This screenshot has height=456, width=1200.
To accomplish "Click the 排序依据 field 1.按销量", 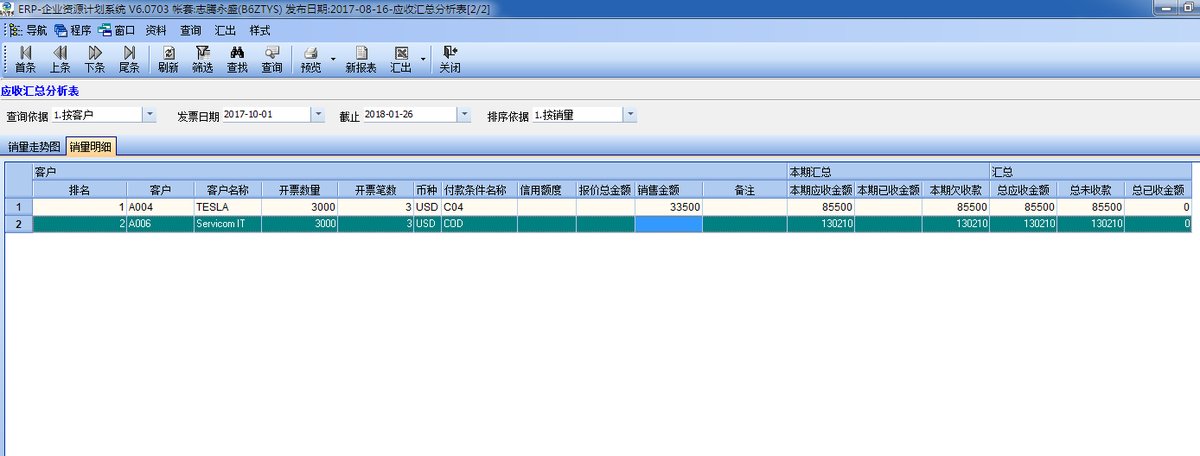I will tap(577, 115).
